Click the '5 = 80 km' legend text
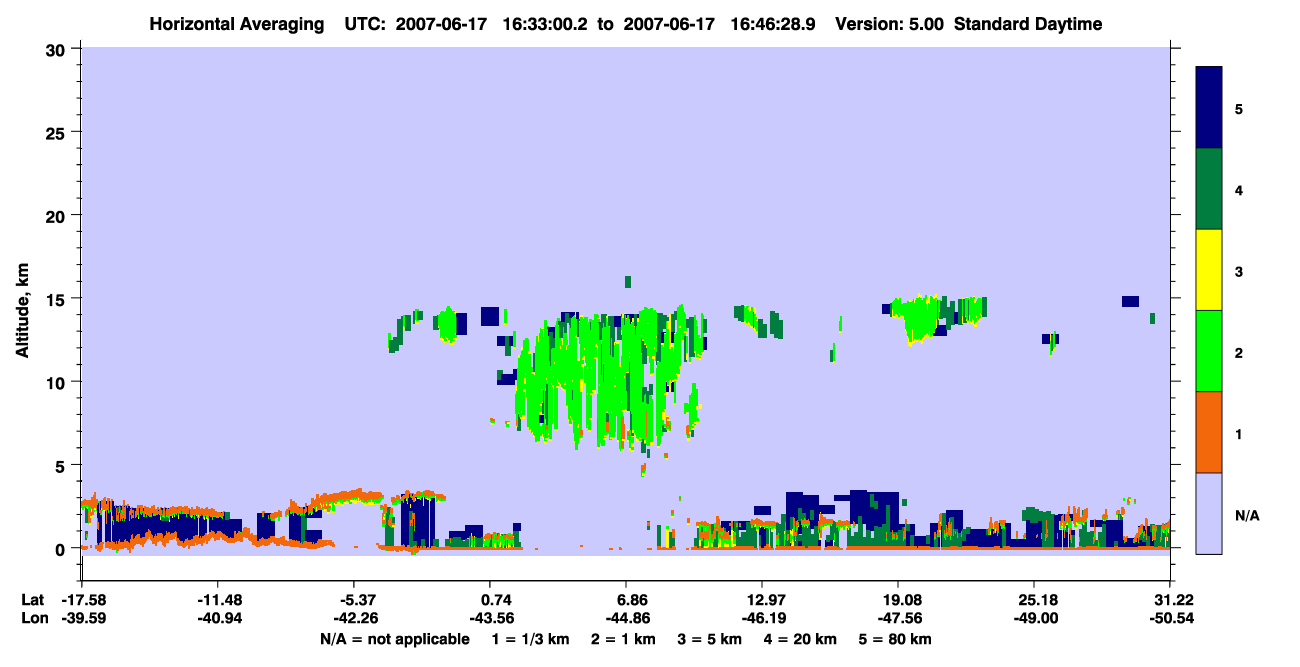The image size is (1300, 667). 897,639
